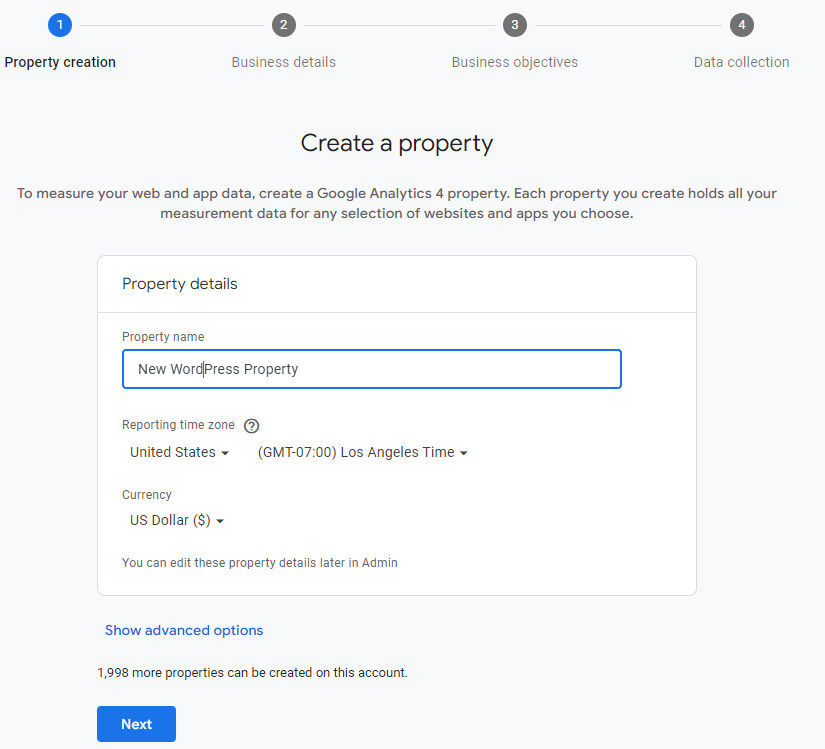Expand the time zone chevron arrow
Screen dimensions: 825x749
463,452
